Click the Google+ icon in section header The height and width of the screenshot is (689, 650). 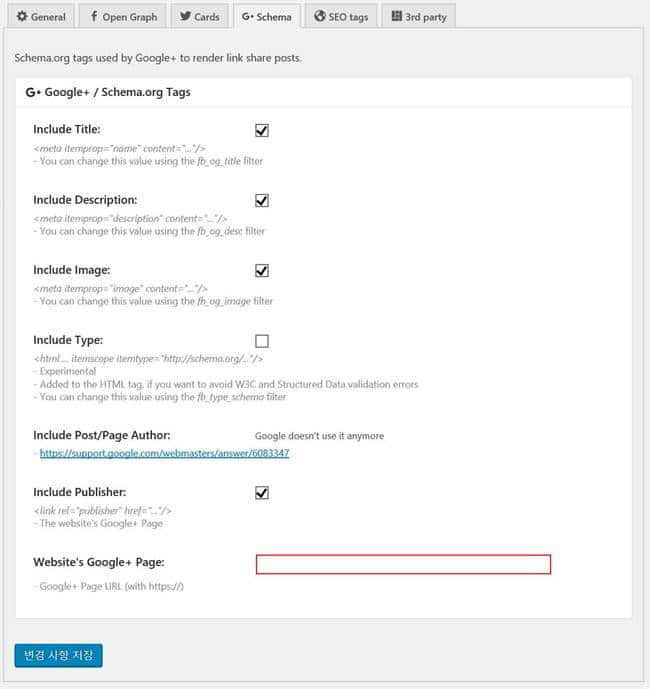click(x=33, y=92)
